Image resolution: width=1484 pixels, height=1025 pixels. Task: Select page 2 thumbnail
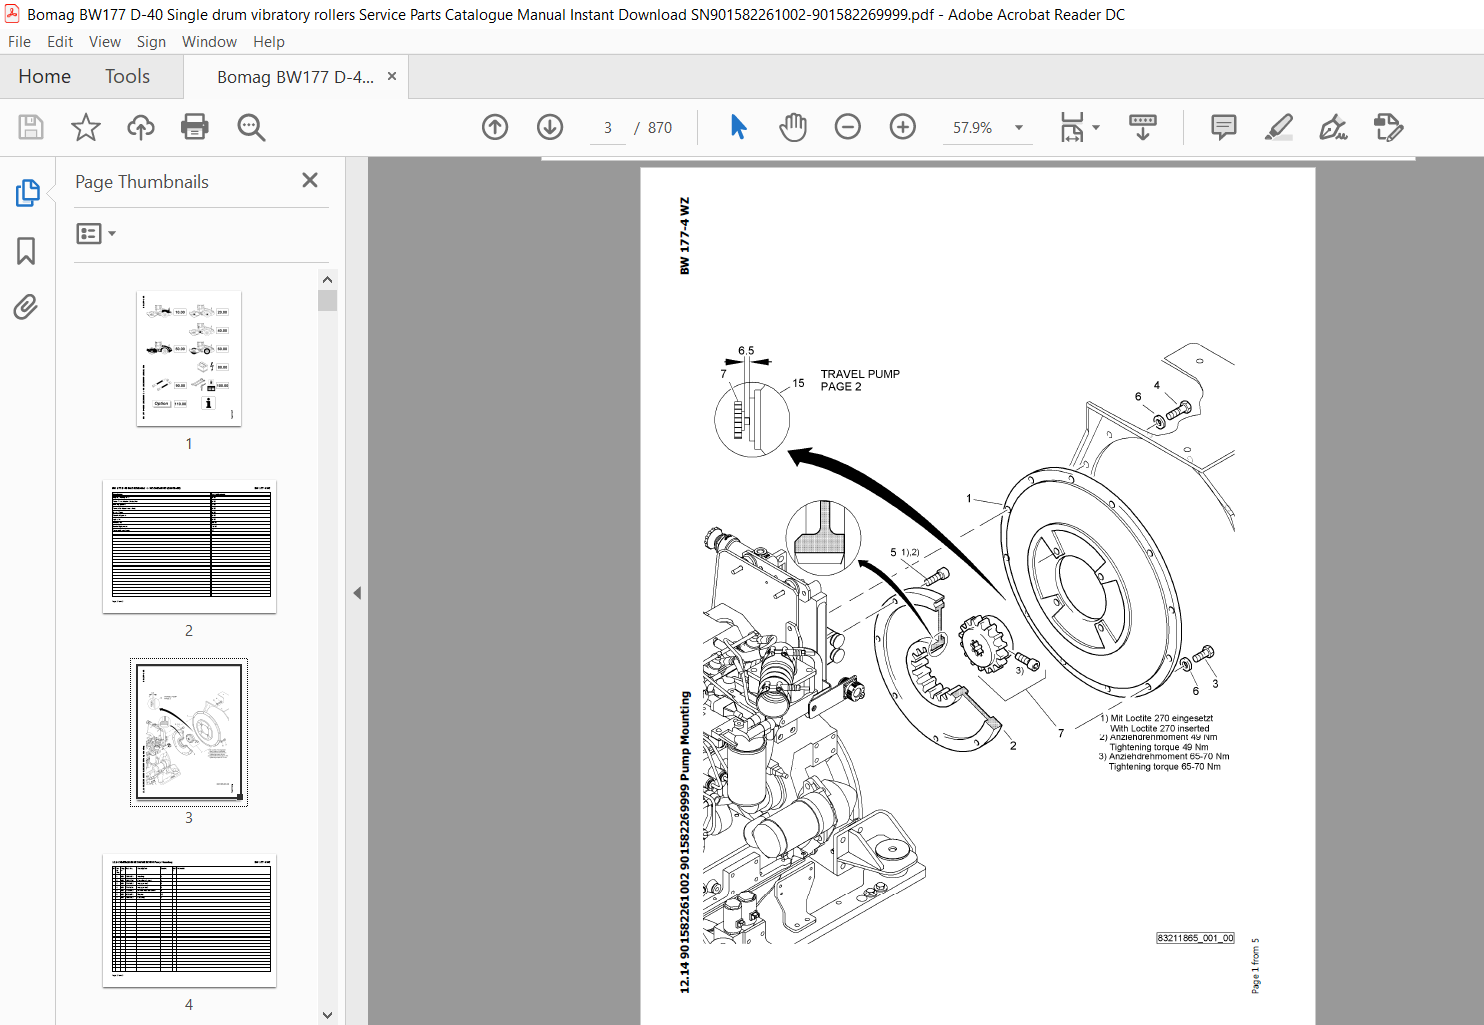tap(189, 546)
